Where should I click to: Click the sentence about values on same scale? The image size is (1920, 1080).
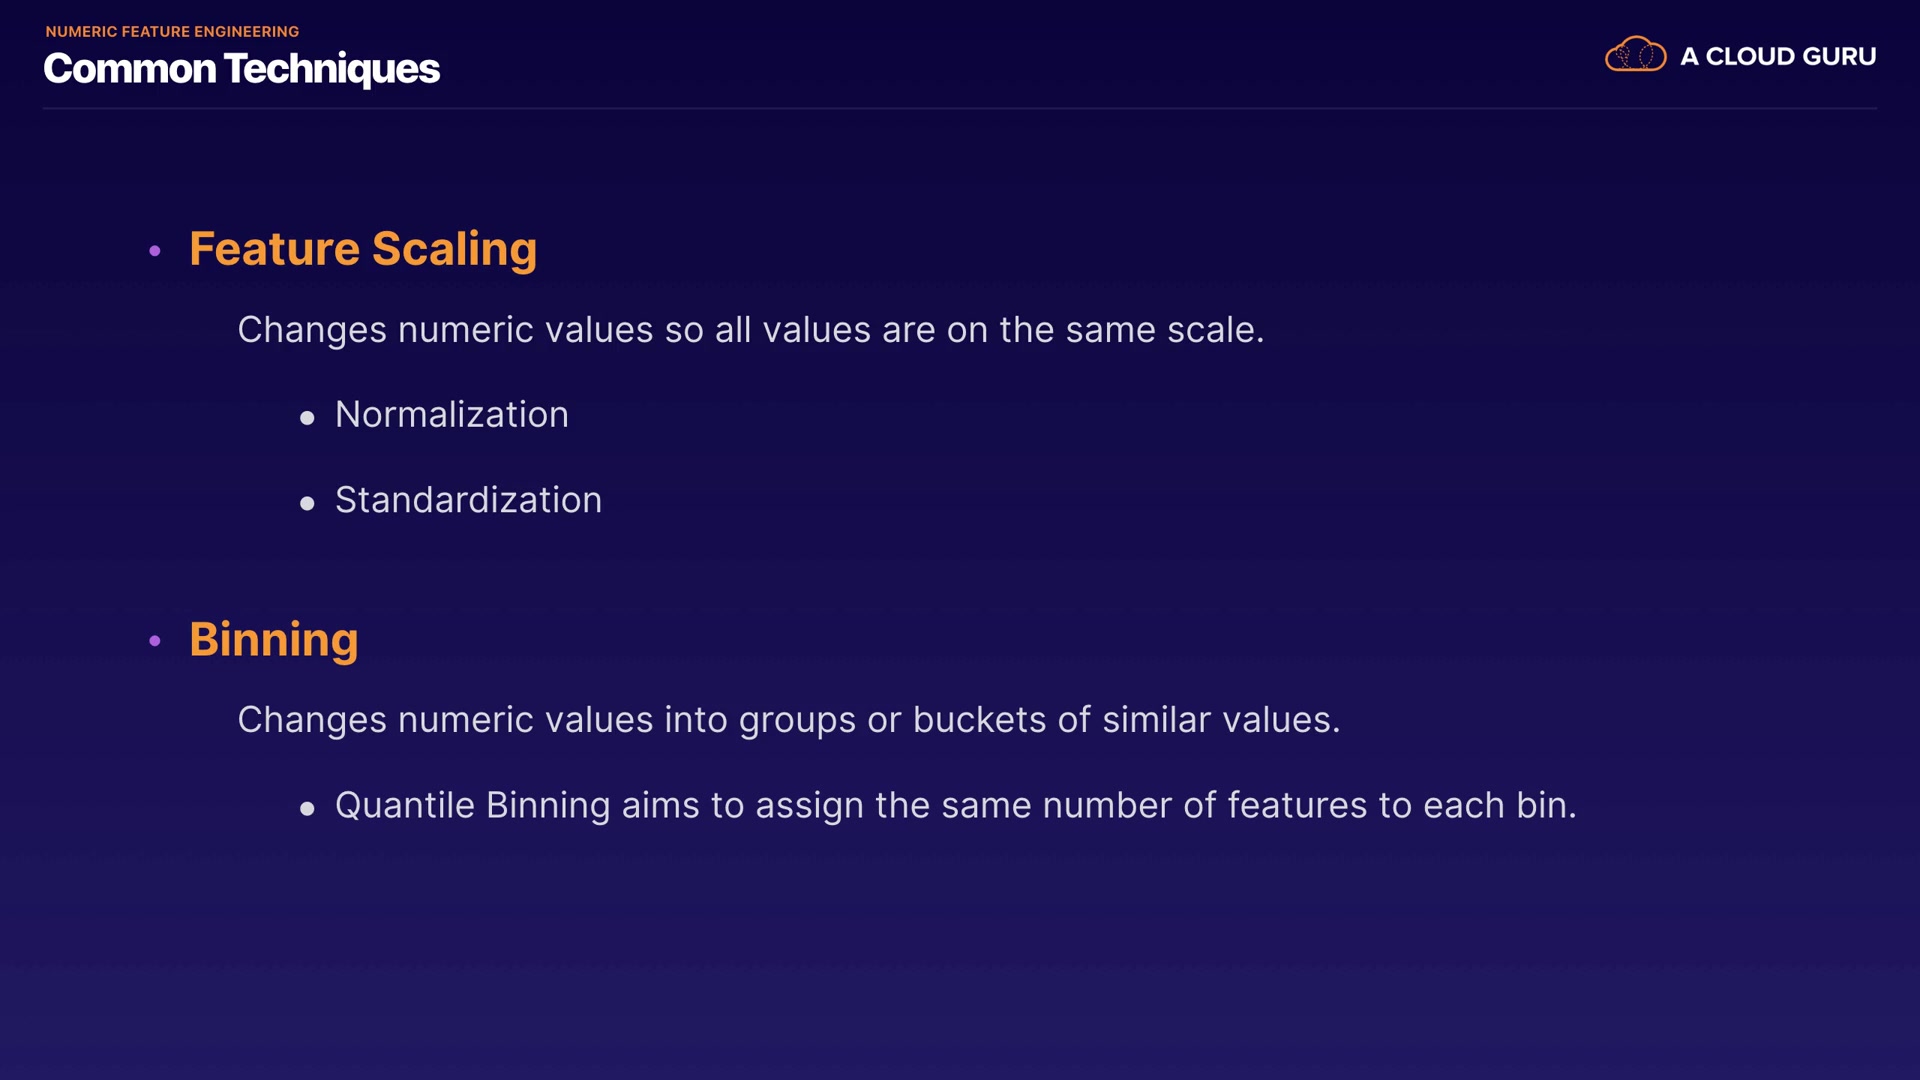[750, 330]
